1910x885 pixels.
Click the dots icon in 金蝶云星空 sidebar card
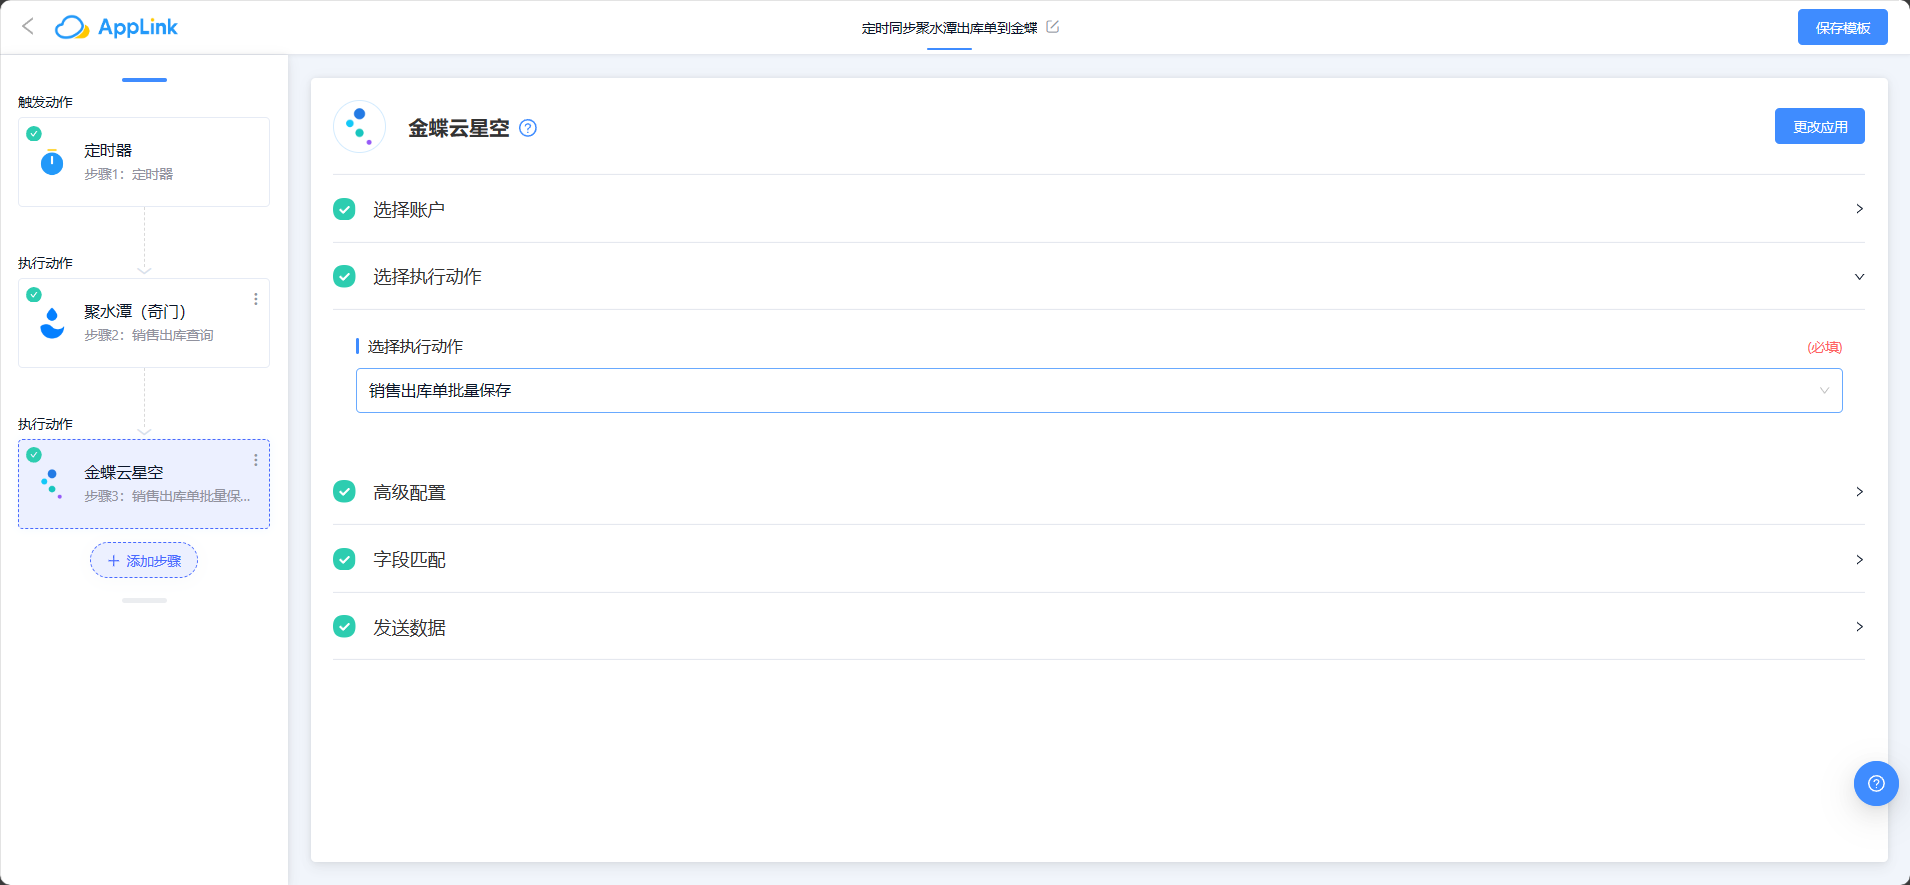click(52, 484)
